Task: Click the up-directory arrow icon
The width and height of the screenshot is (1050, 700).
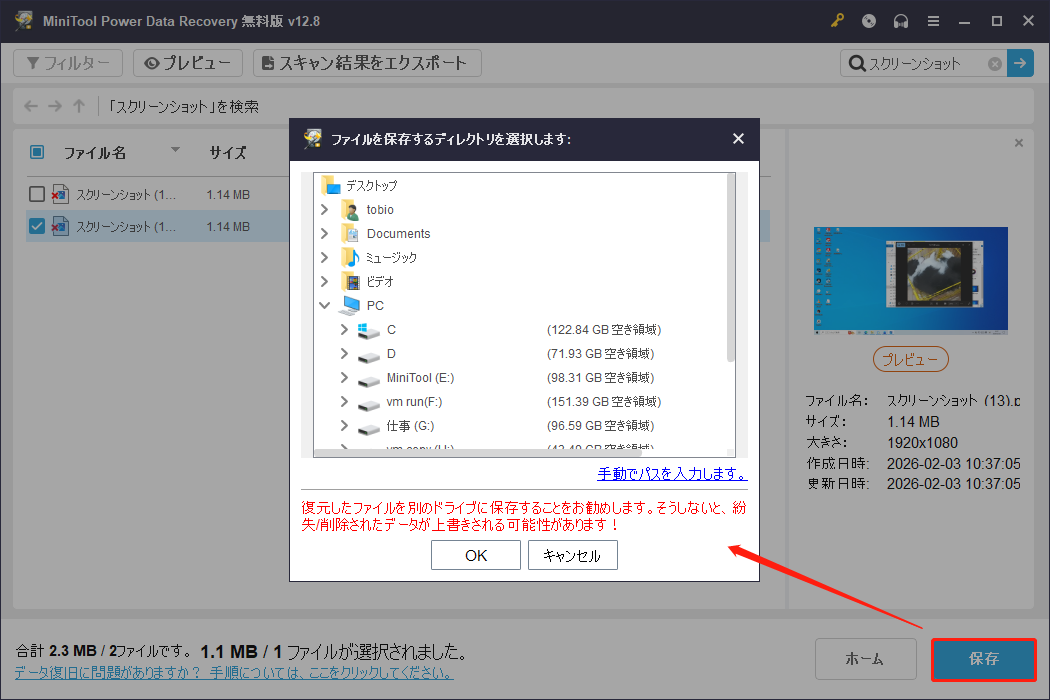Action: point(79,106)
